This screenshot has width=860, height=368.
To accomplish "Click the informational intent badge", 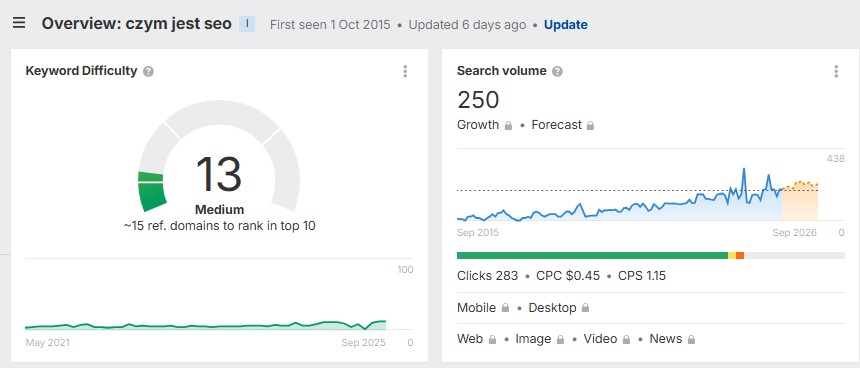I will 247,24.
